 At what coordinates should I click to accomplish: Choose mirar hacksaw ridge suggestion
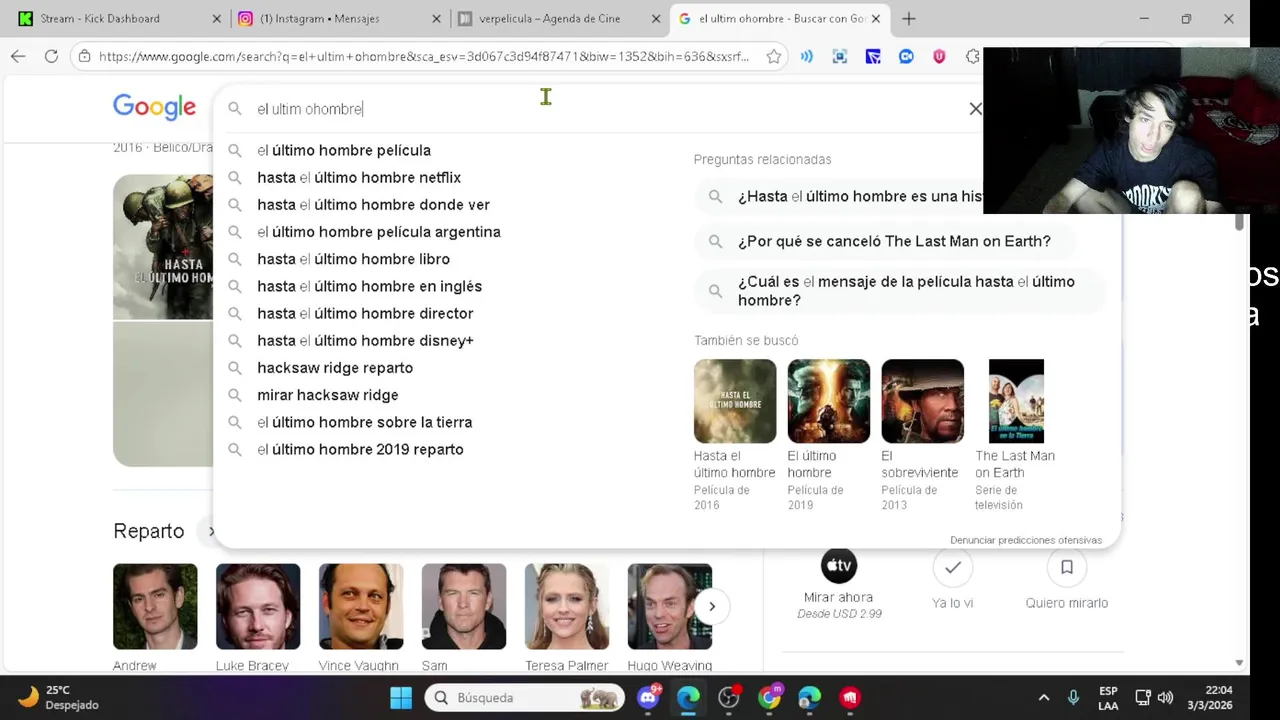coord(327,395)
